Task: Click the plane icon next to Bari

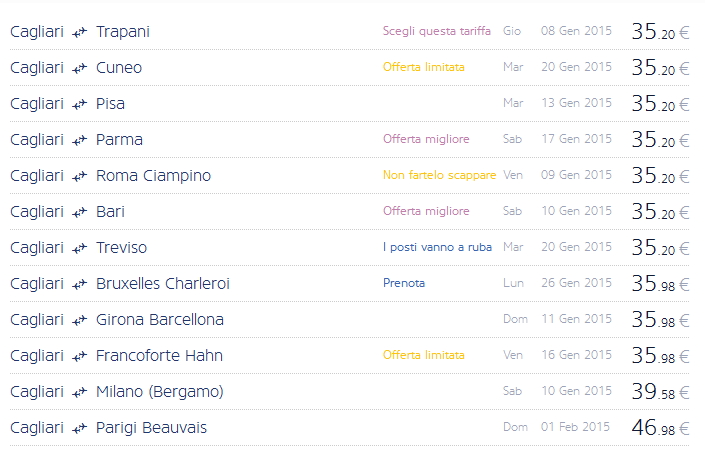Action: point(80,212)
